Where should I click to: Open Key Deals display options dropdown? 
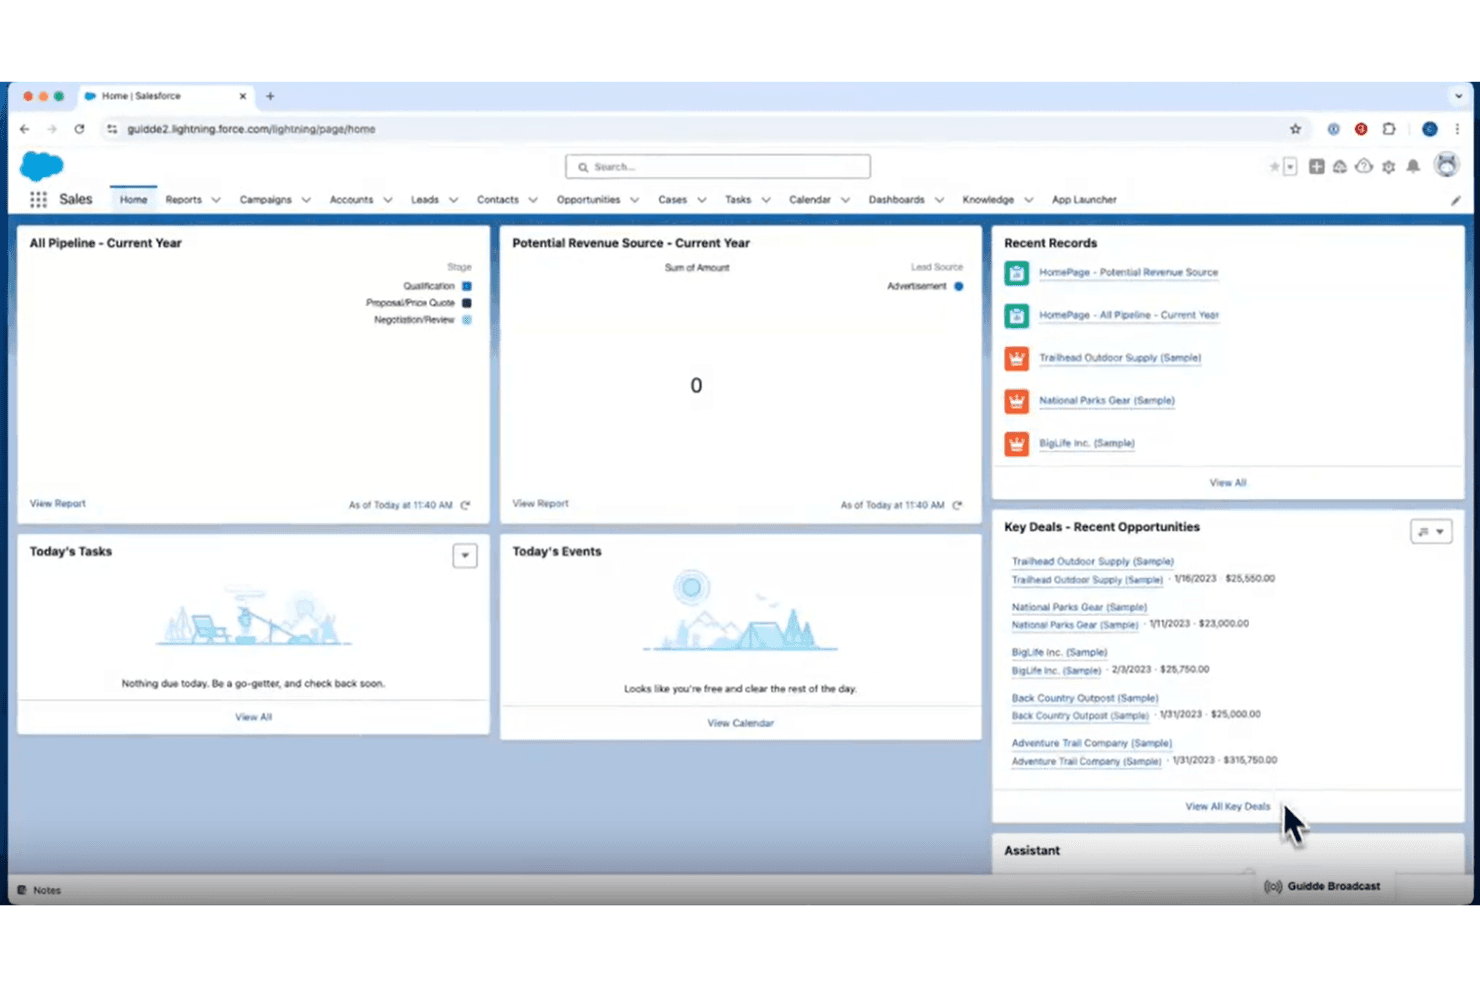pos(1431,532)
